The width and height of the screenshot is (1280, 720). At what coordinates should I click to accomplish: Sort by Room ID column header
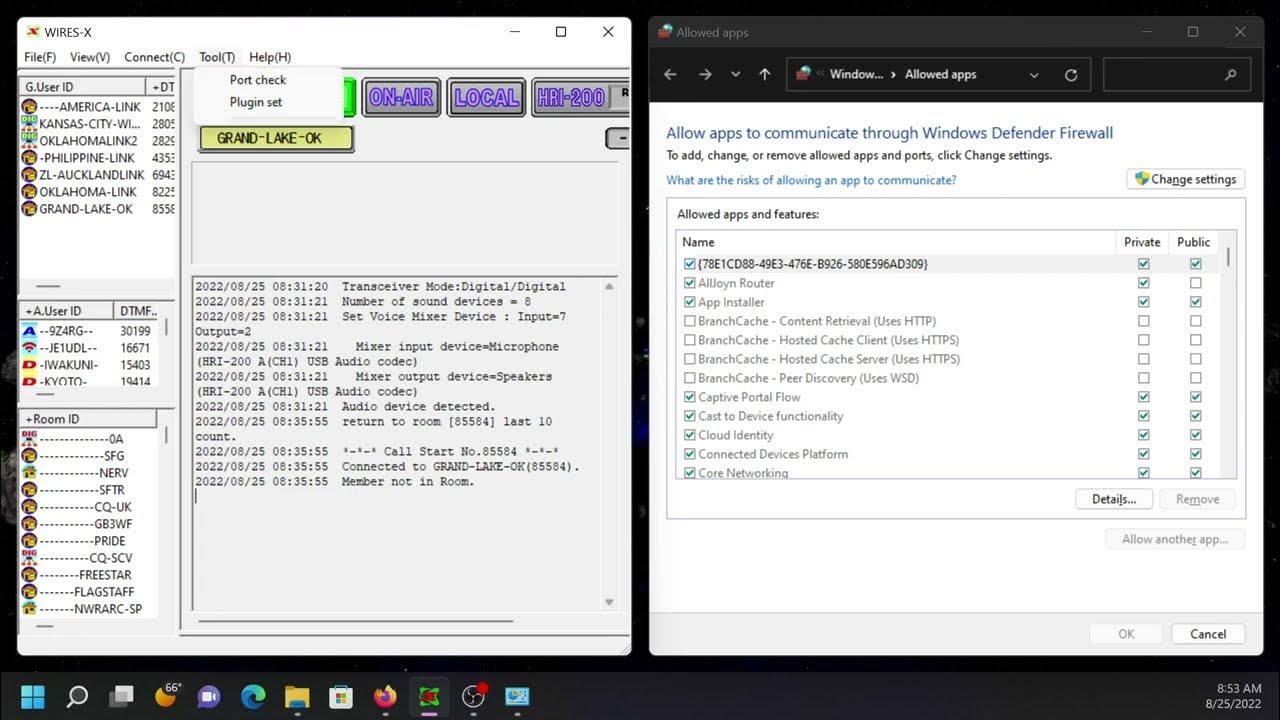click(88, 419)
